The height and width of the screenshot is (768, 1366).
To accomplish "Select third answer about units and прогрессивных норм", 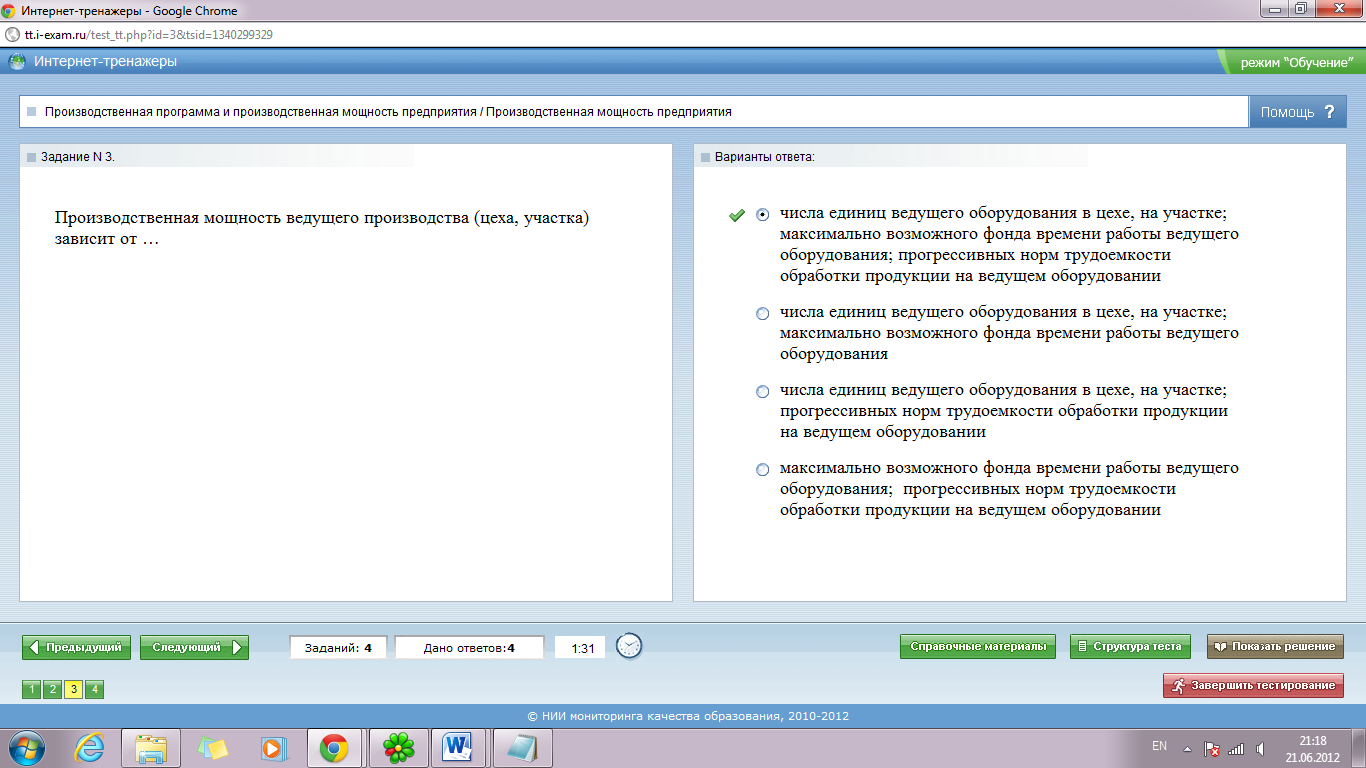I will (763, 391).
